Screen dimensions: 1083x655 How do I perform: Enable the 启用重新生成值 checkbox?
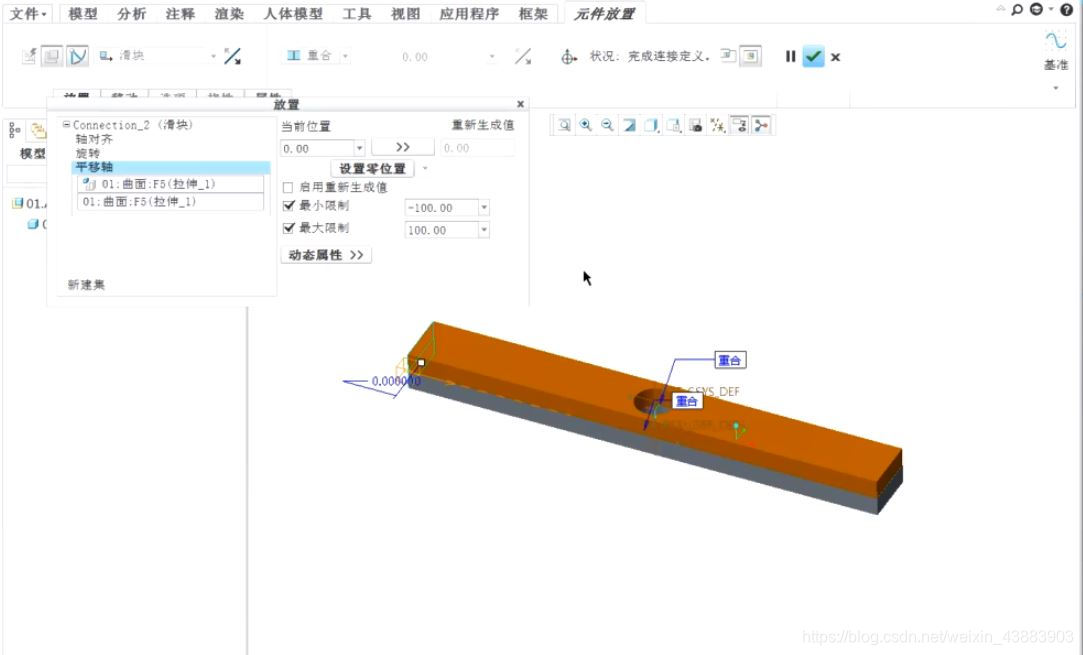(288, 187)
